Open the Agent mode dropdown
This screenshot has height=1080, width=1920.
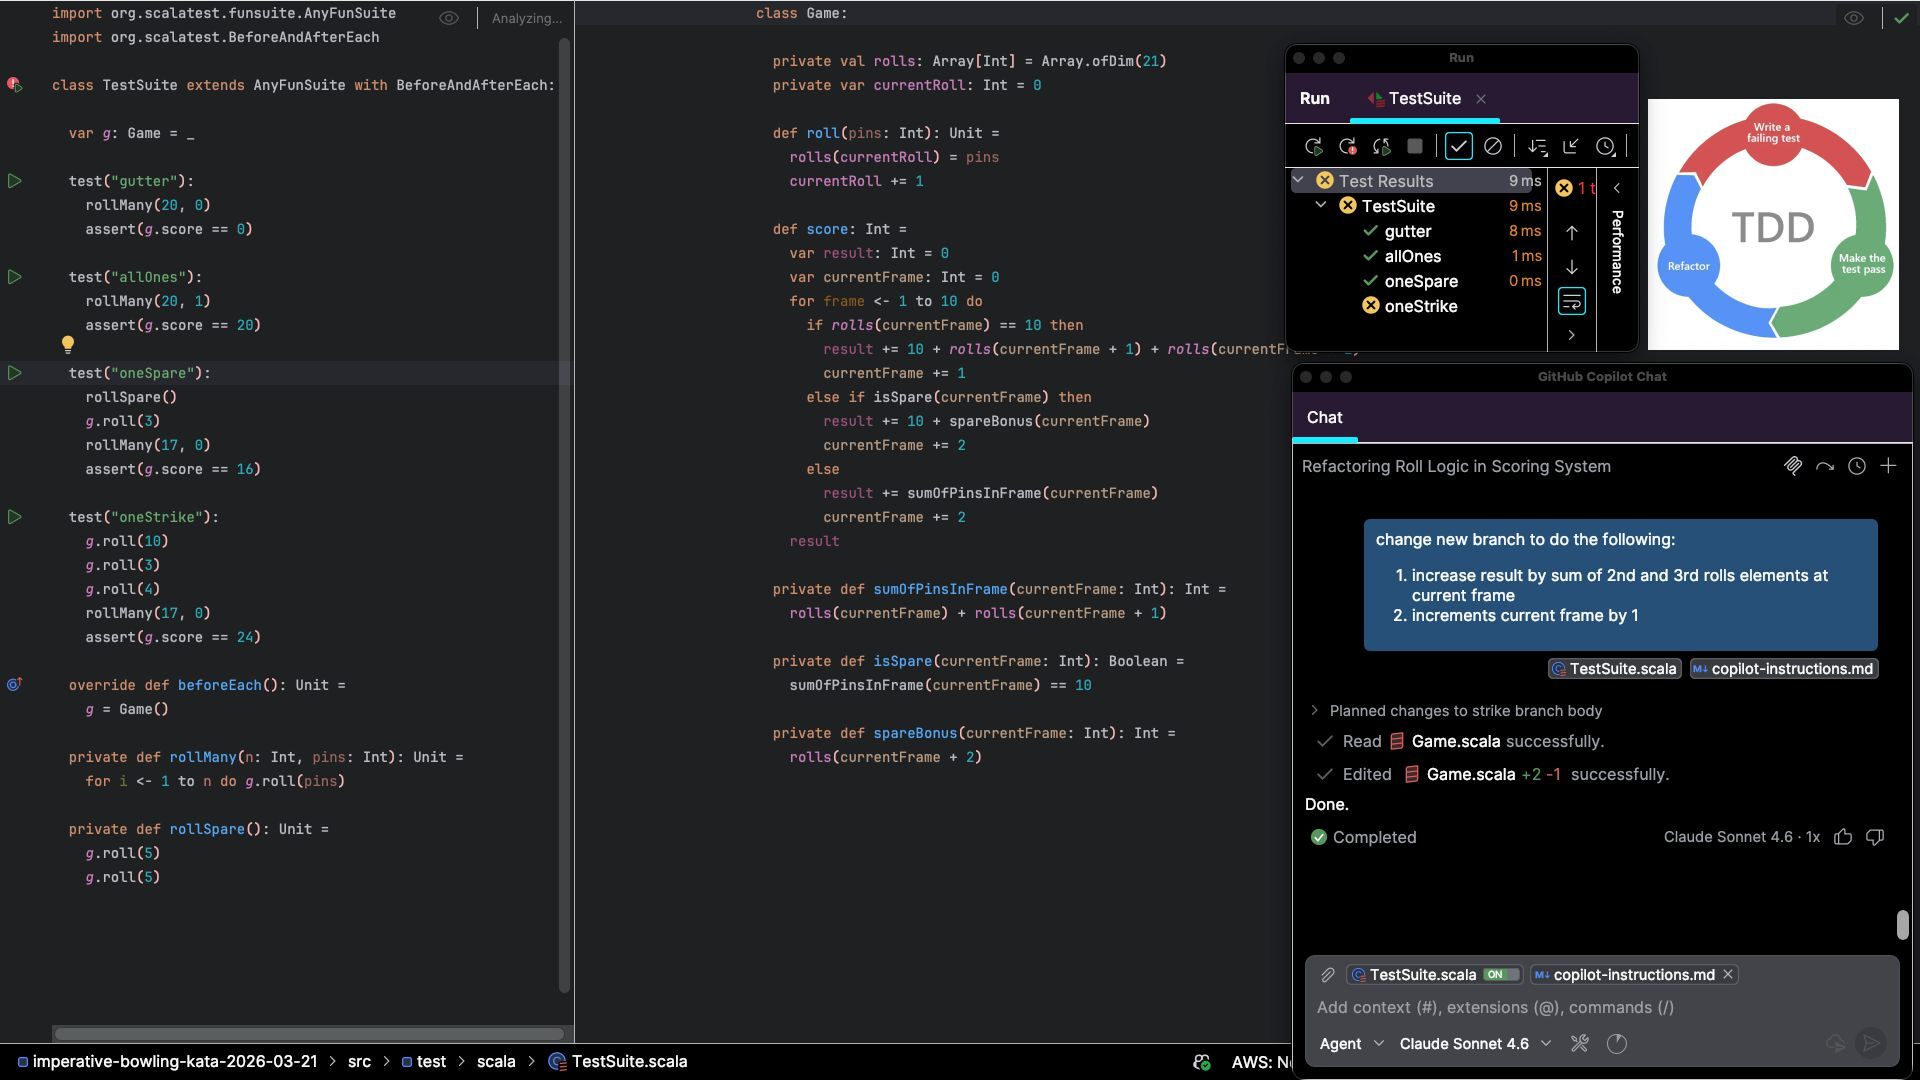tap(1350, 1044)
